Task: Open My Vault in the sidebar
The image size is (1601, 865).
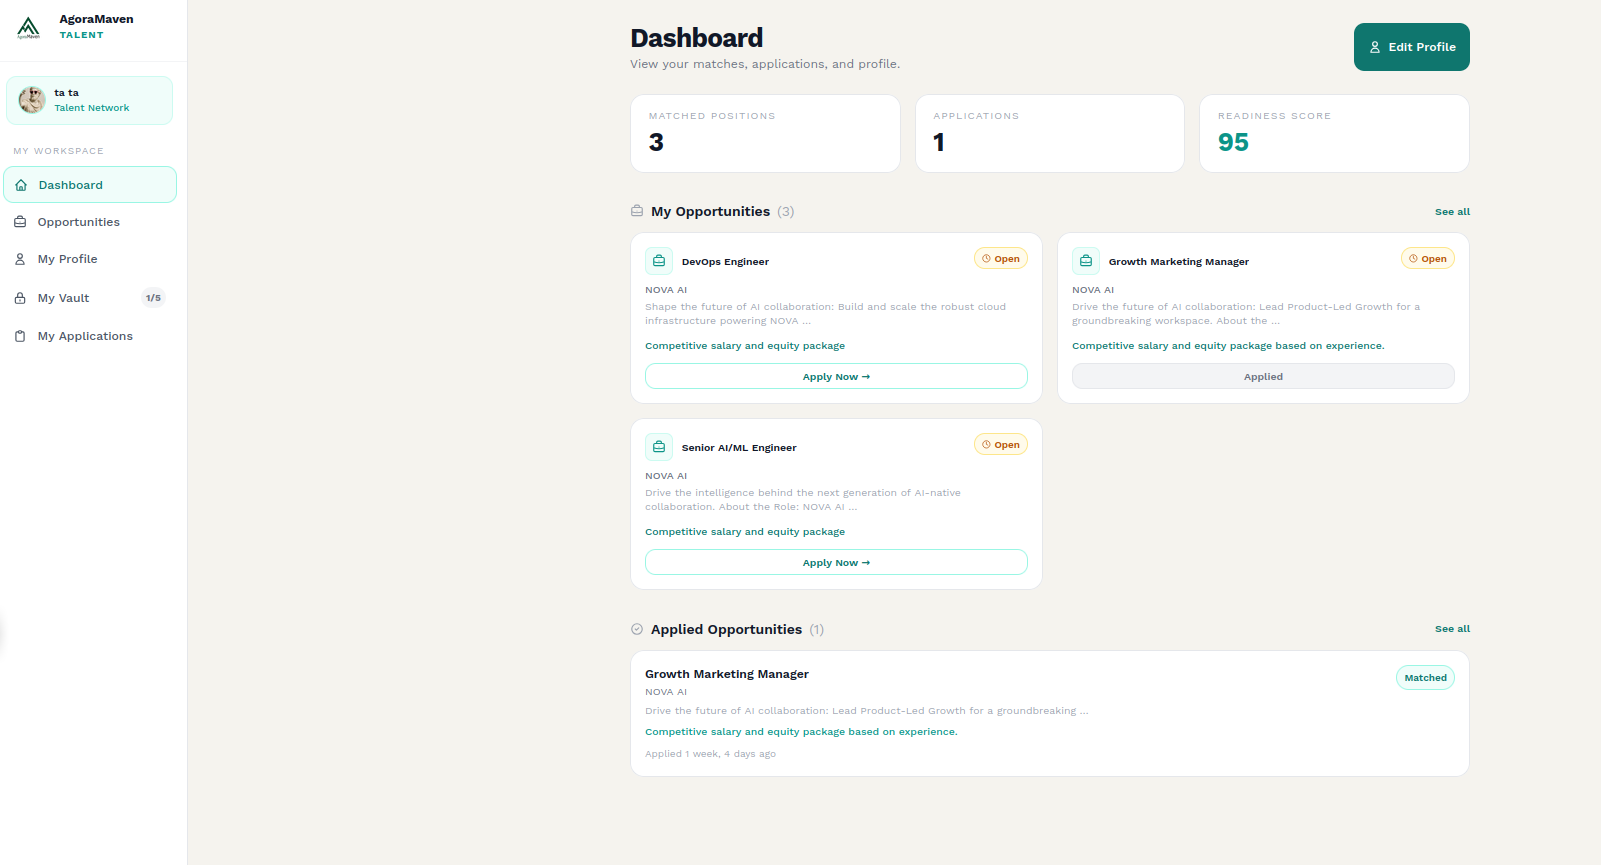Action: [x=90, y=298]
